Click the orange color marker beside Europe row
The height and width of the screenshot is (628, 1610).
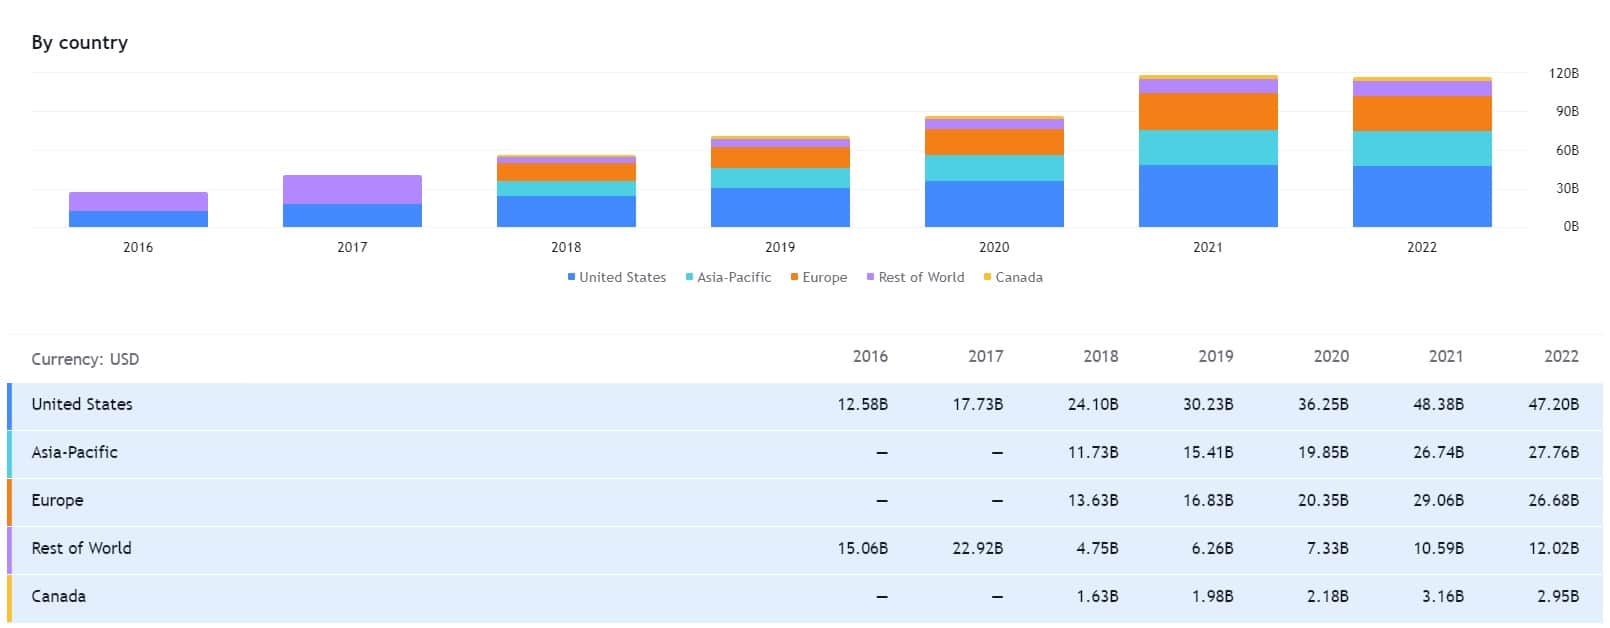click(x=9, y=501)
